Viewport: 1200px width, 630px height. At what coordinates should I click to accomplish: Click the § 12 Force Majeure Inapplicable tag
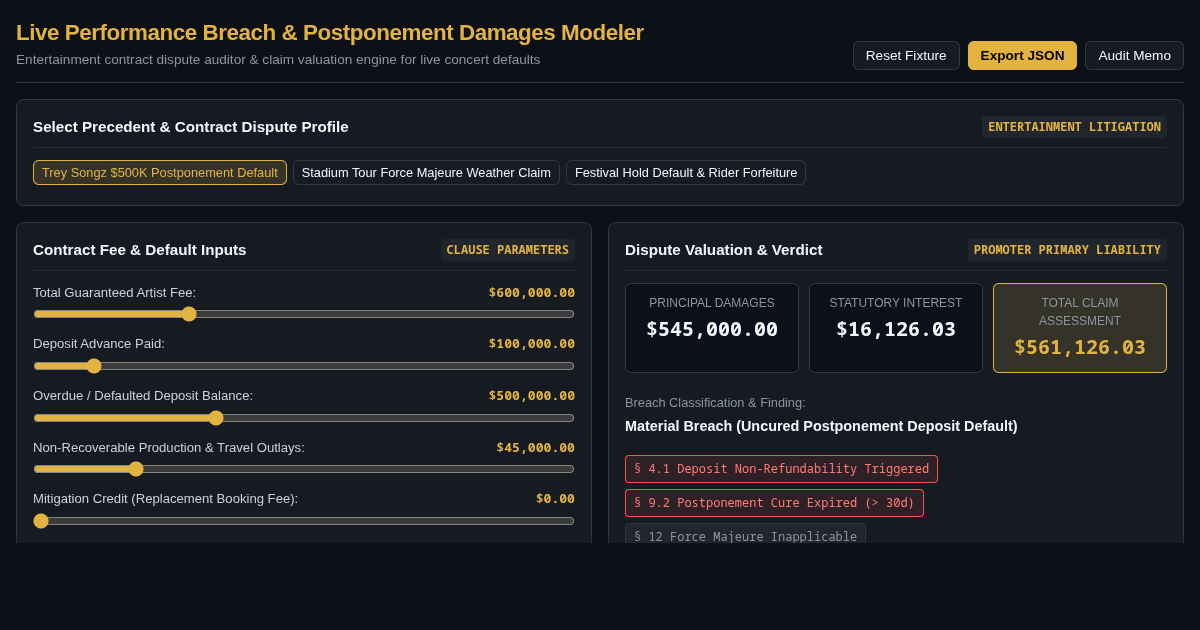pos(745,535)
